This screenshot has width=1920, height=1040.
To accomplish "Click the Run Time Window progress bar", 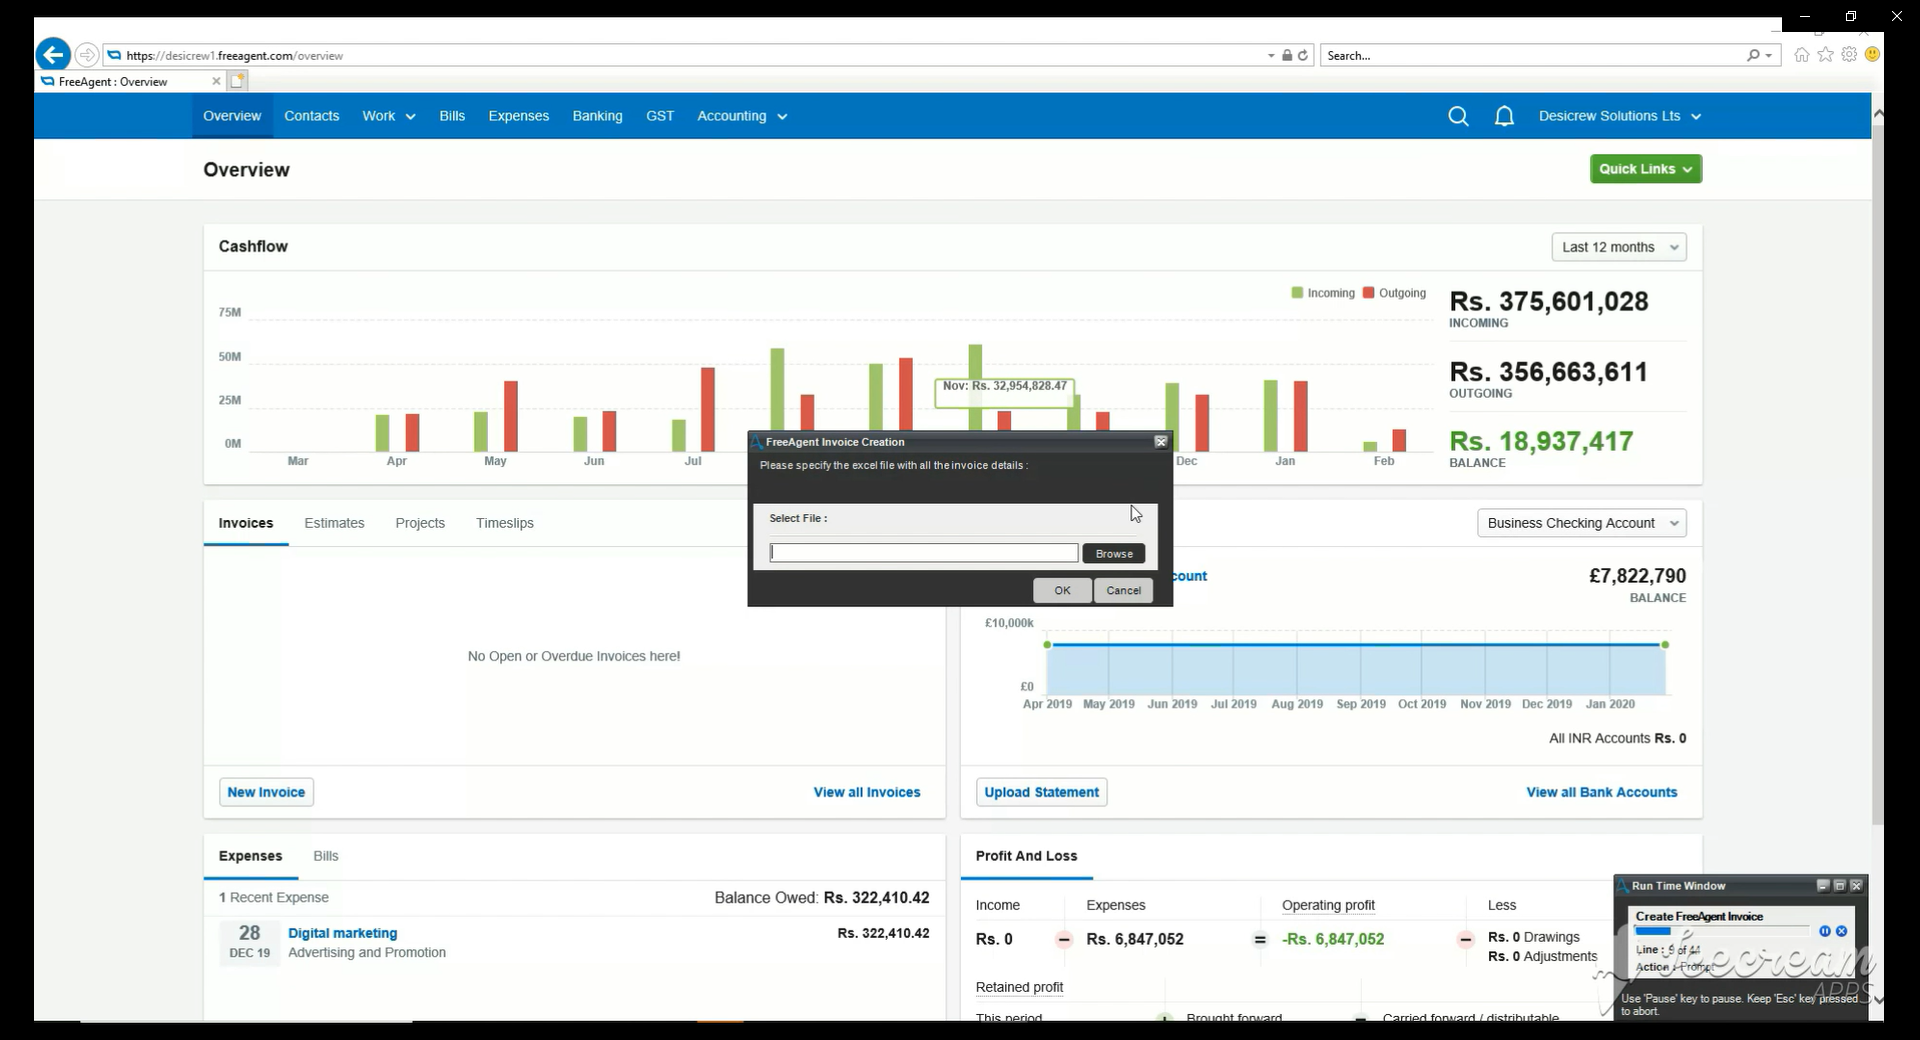I will click(x=1723, y=931).
